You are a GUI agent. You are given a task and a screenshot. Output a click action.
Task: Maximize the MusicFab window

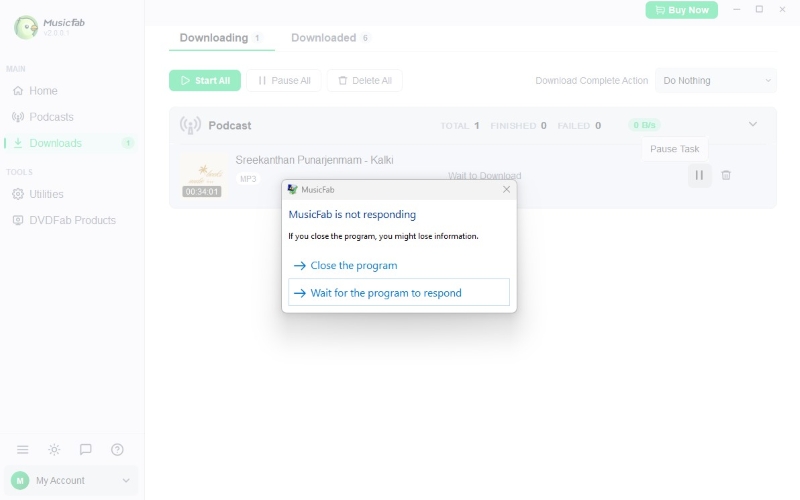point(759,10)
